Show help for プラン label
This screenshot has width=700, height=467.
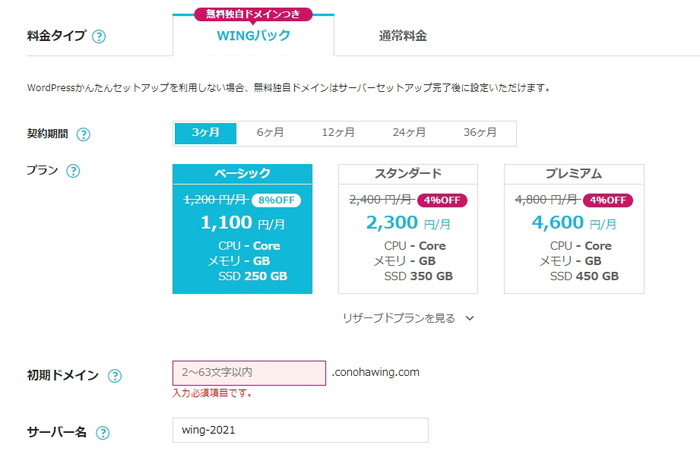(x=73, y=171)
